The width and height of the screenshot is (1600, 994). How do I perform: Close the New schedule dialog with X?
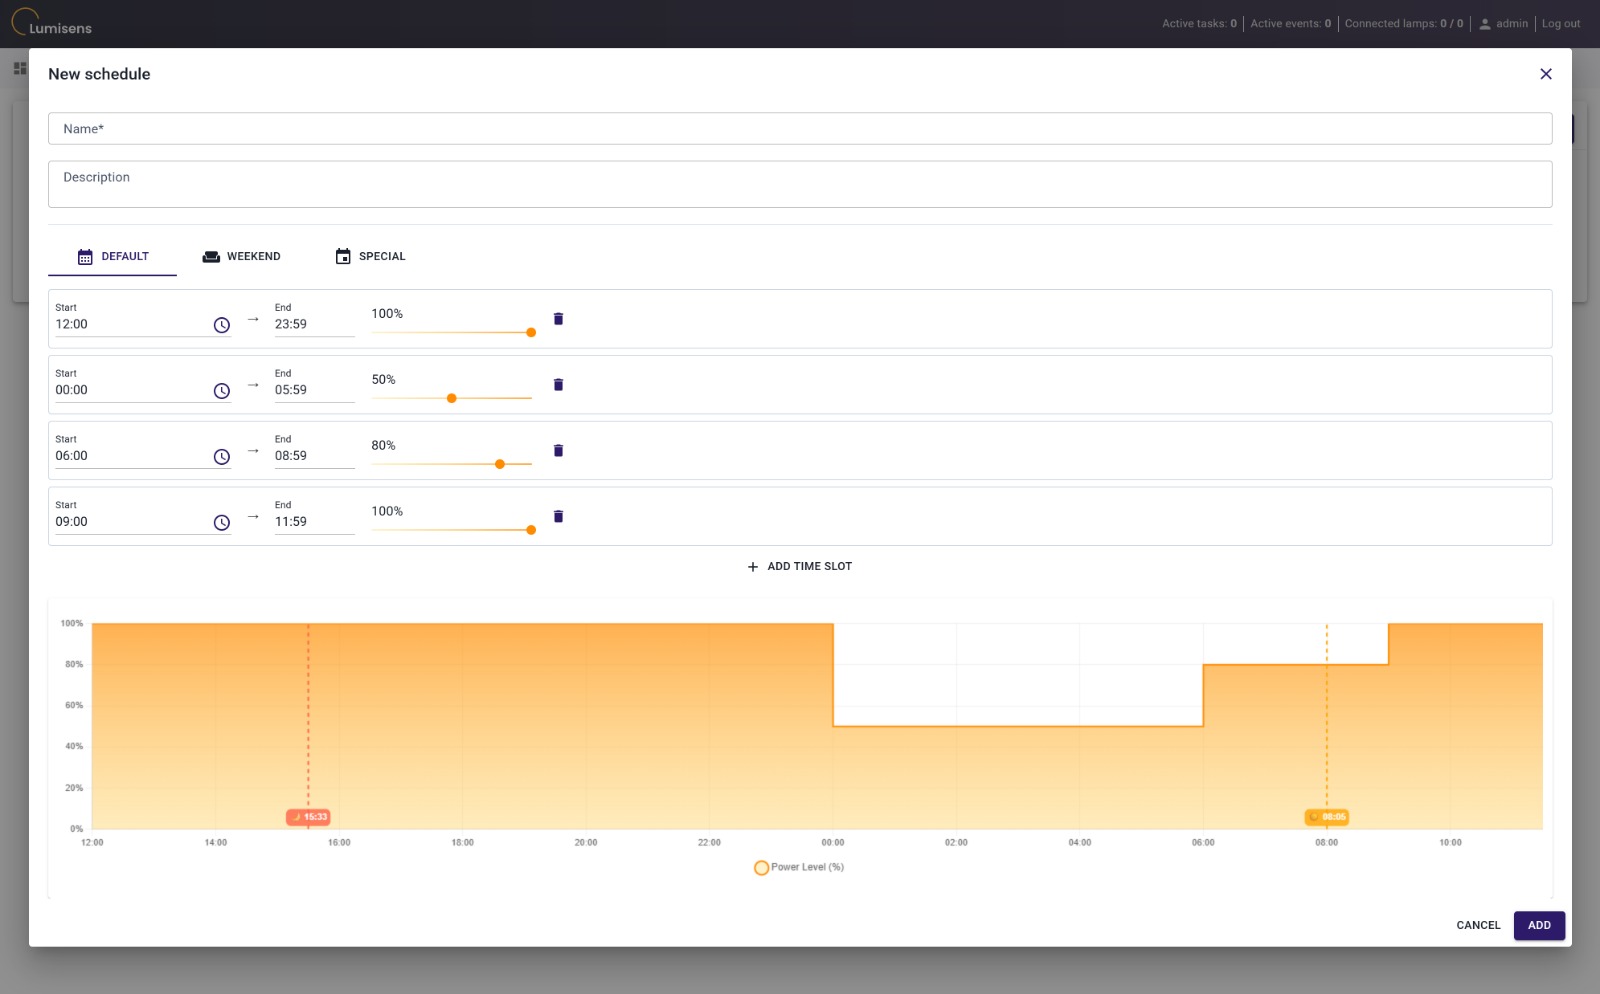1546,74
